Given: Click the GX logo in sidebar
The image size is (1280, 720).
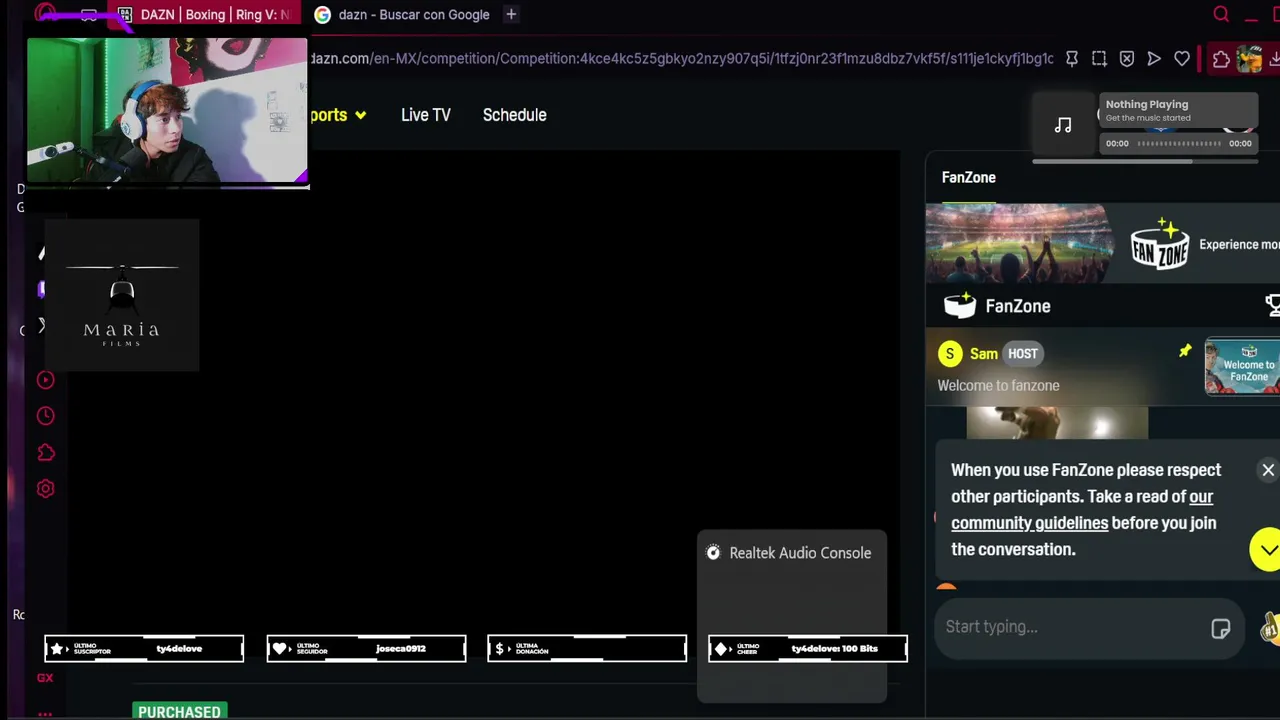Looking at the screenshot, I should (45, 678).
